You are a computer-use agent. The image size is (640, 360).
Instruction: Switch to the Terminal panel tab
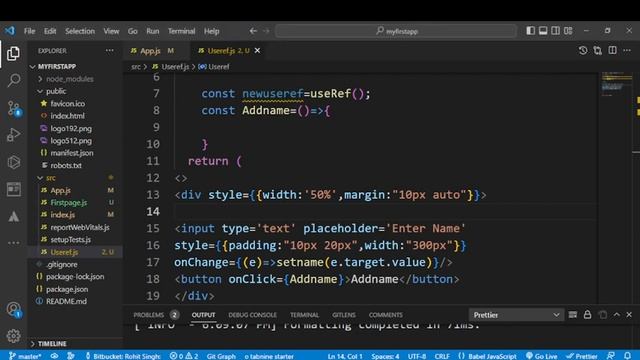pyautogui.click(x=304, y=315)
